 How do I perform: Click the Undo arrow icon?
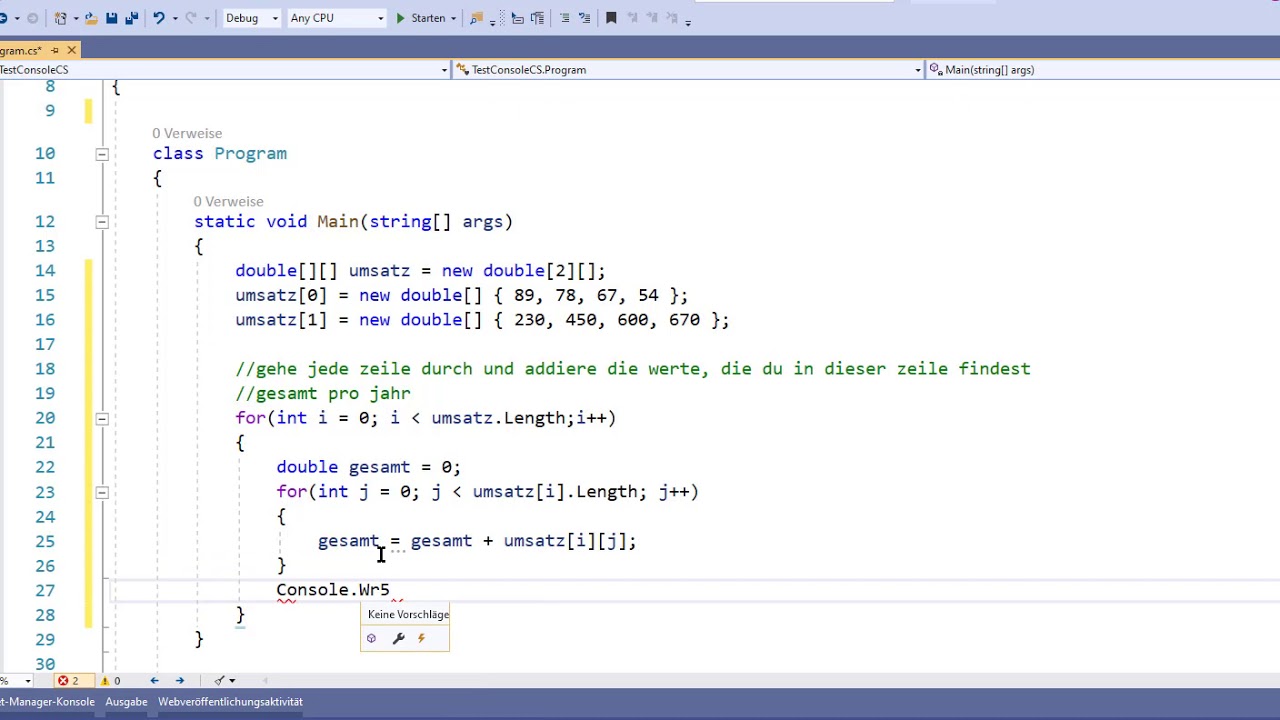point(158,18)
